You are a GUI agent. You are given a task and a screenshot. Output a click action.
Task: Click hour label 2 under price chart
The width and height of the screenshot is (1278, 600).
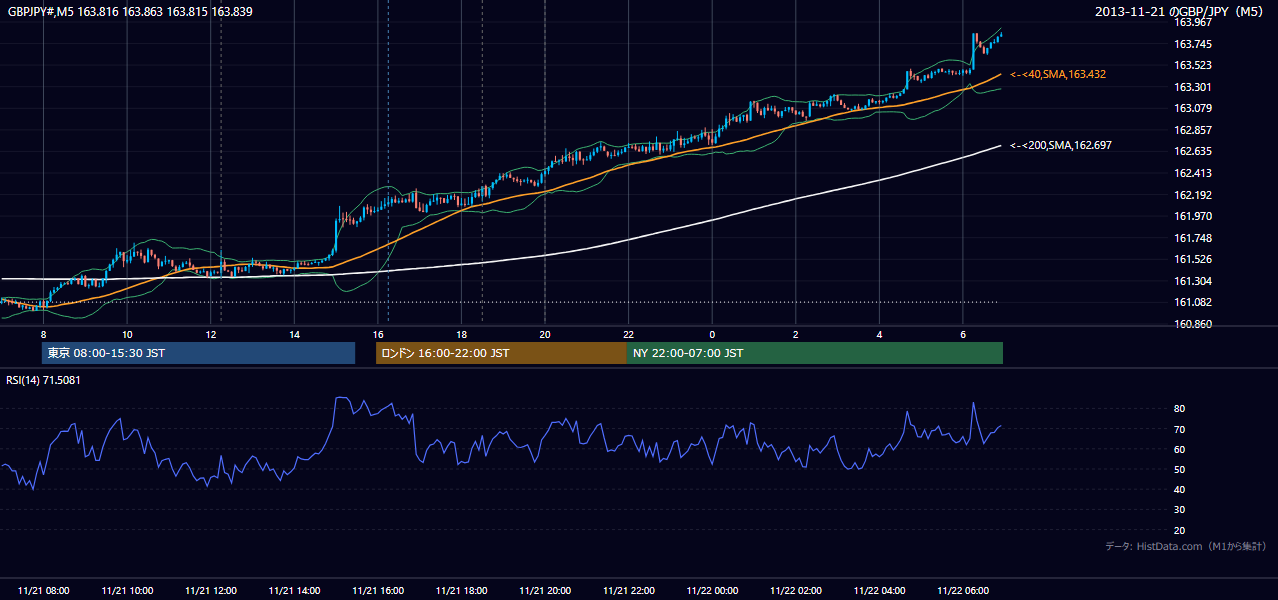point(795,334)
